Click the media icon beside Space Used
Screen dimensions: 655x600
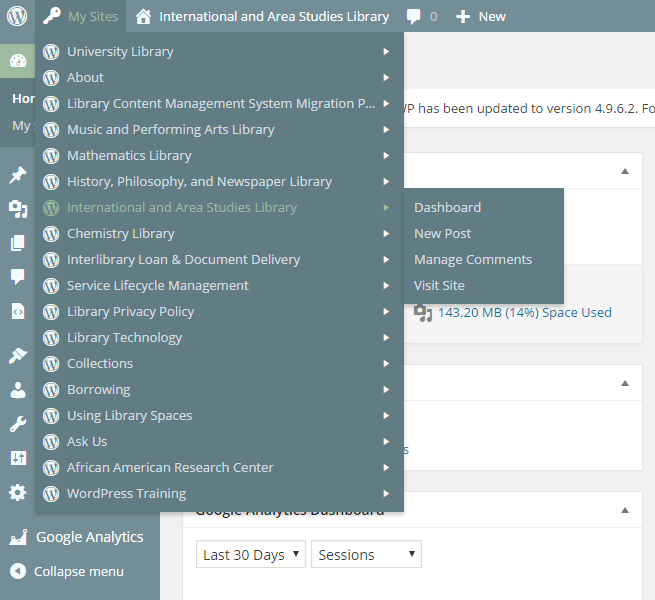(x=423, y=313)
